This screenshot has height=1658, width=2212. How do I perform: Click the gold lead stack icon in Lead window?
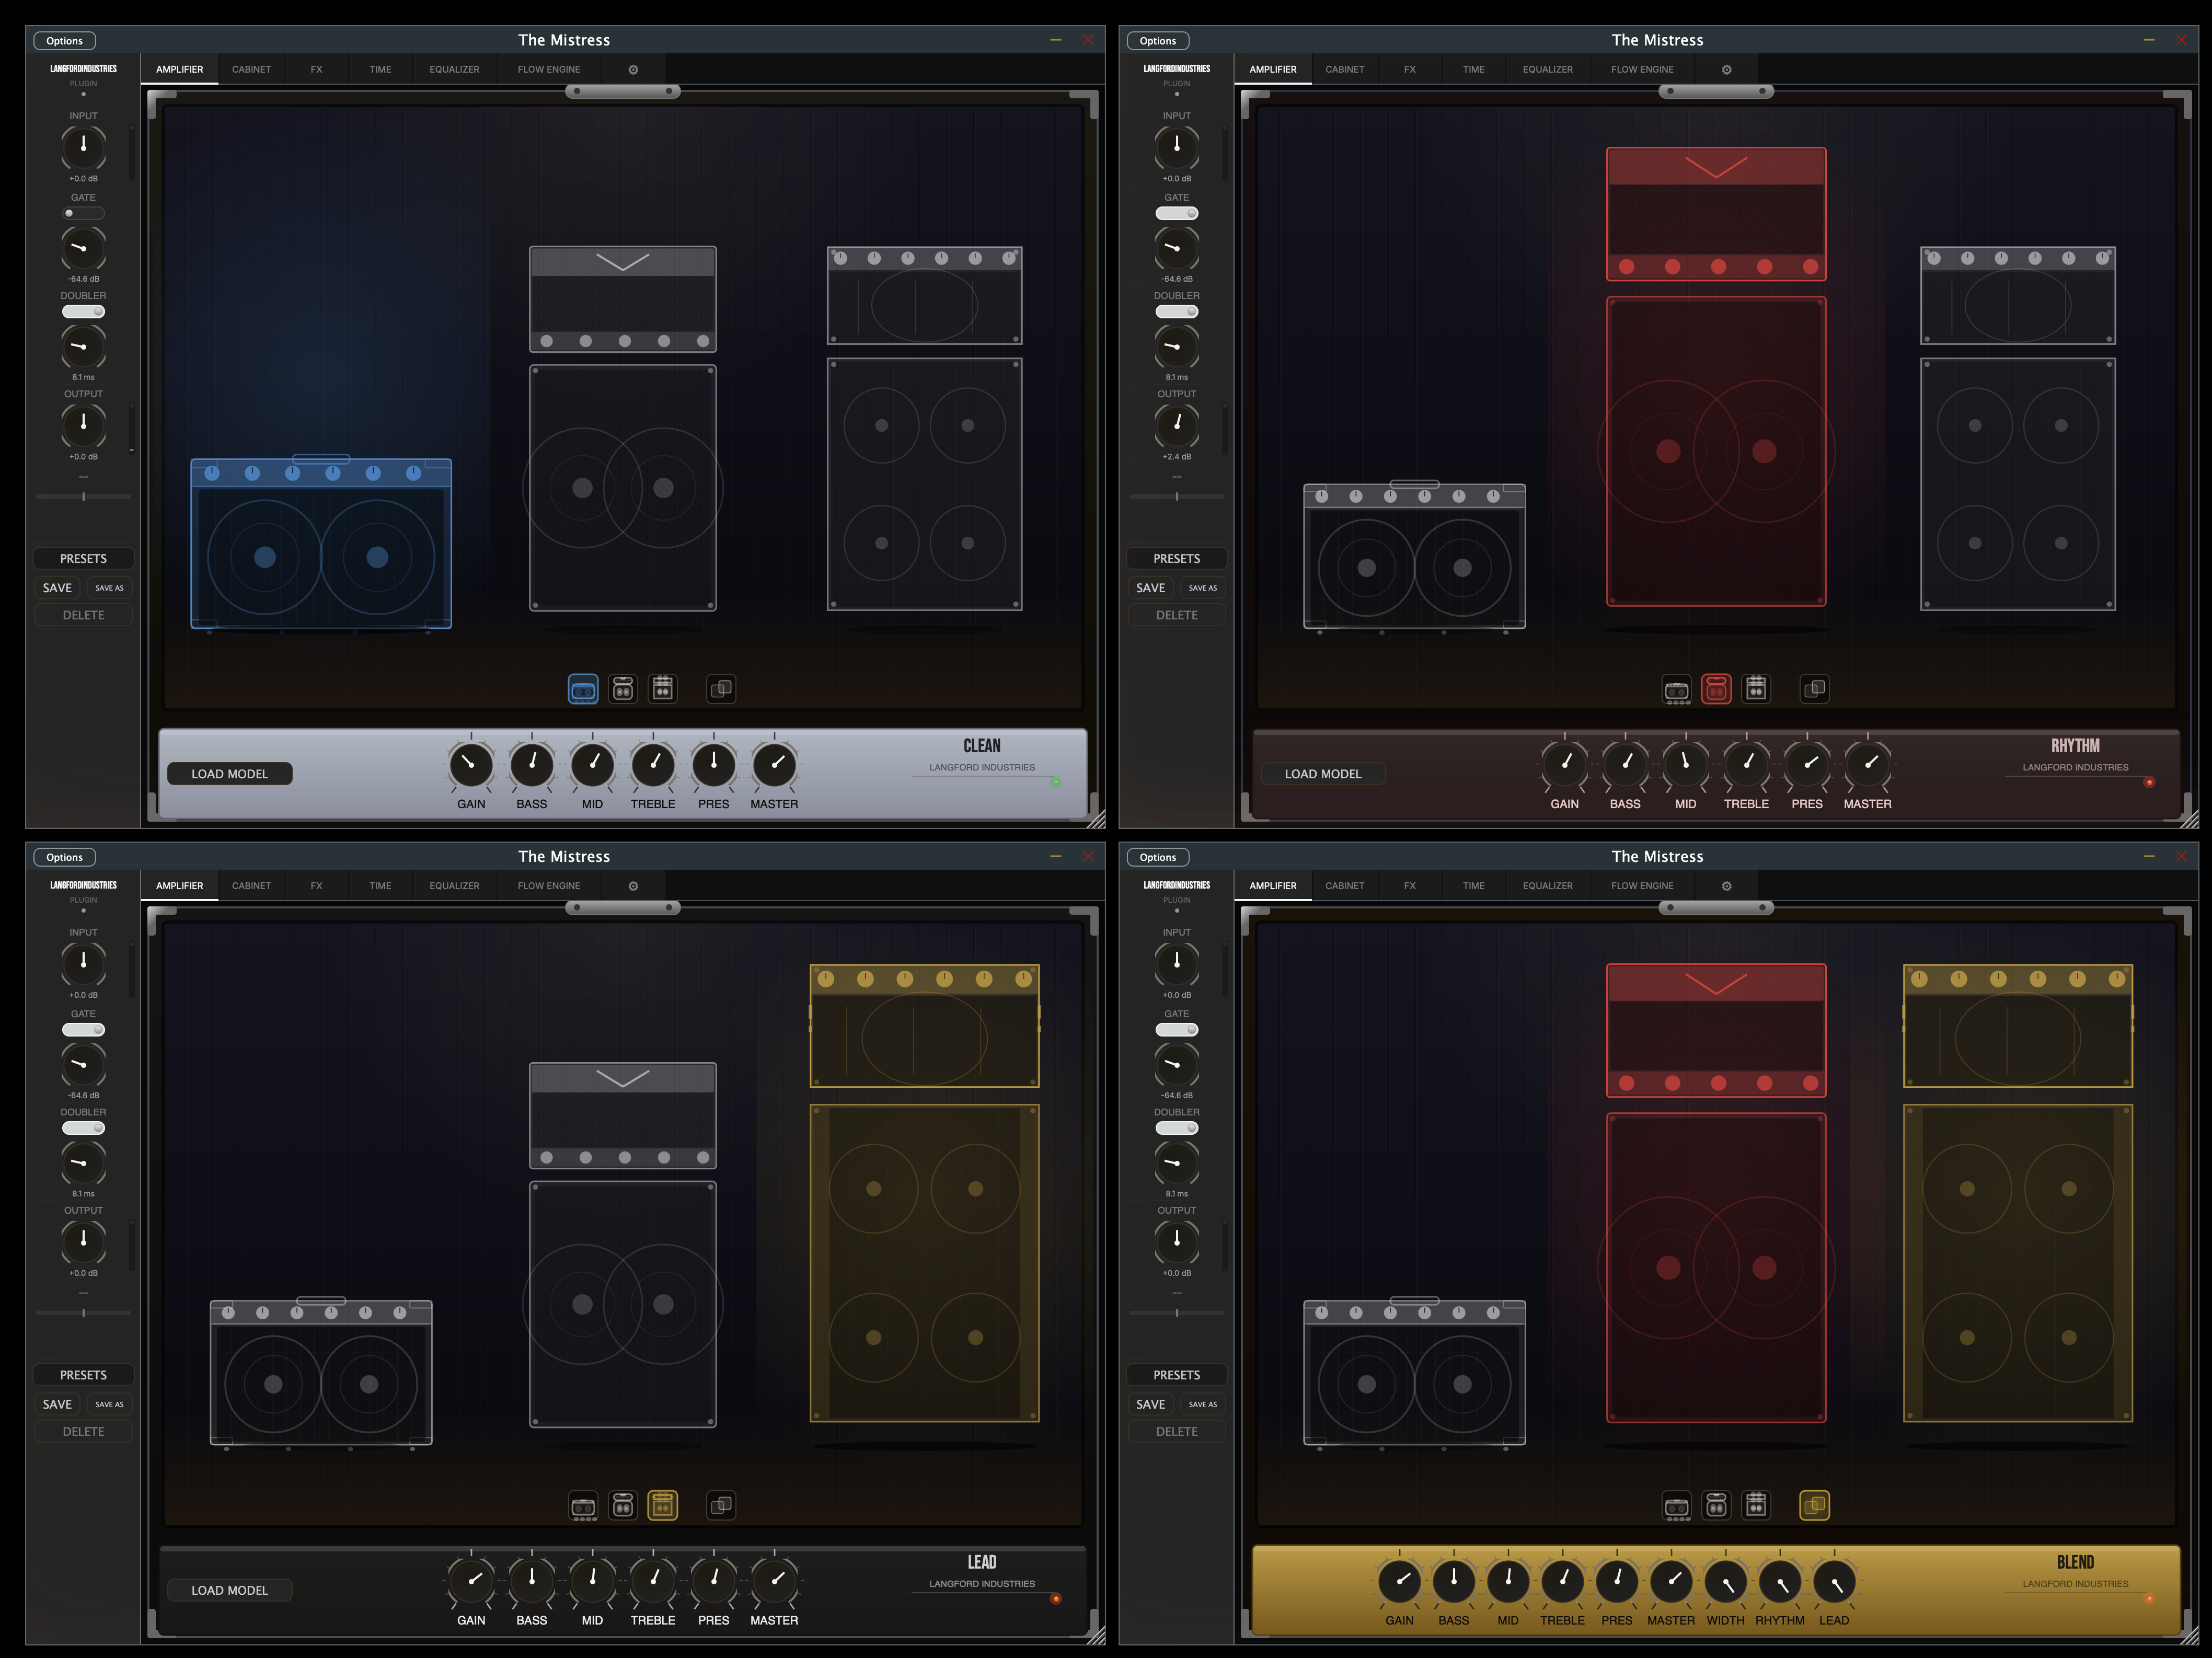pos(662,1505)
